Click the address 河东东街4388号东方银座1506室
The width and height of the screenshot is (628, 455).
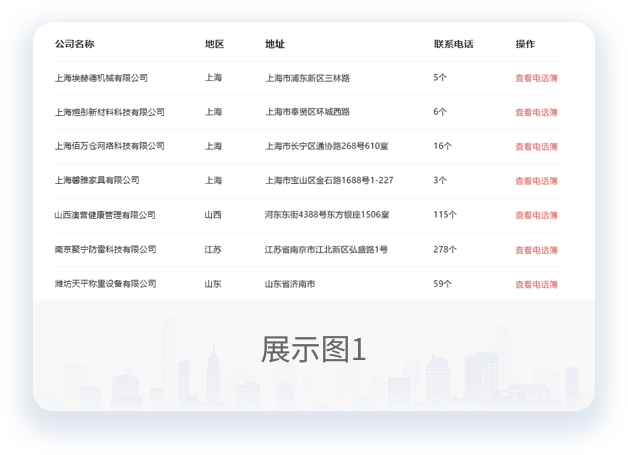pos(327,215)
